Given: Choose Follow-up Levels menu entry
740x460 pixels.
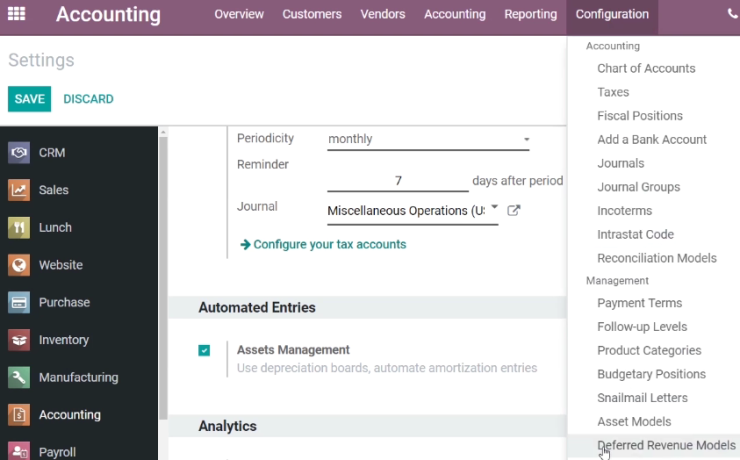Looking at the screenshot, I should [x=642, y=326].
